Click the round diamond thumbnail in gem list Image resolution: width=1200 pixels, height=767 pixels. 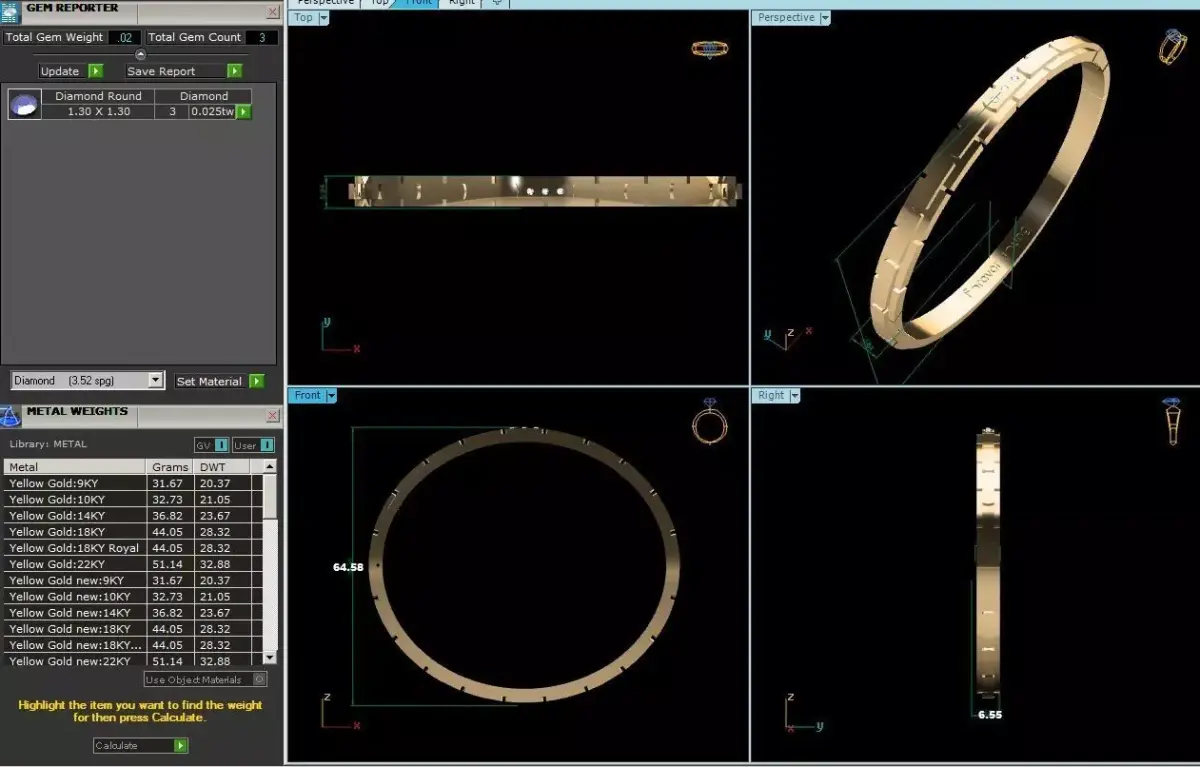pyautogui.click(x=22, y=103)
